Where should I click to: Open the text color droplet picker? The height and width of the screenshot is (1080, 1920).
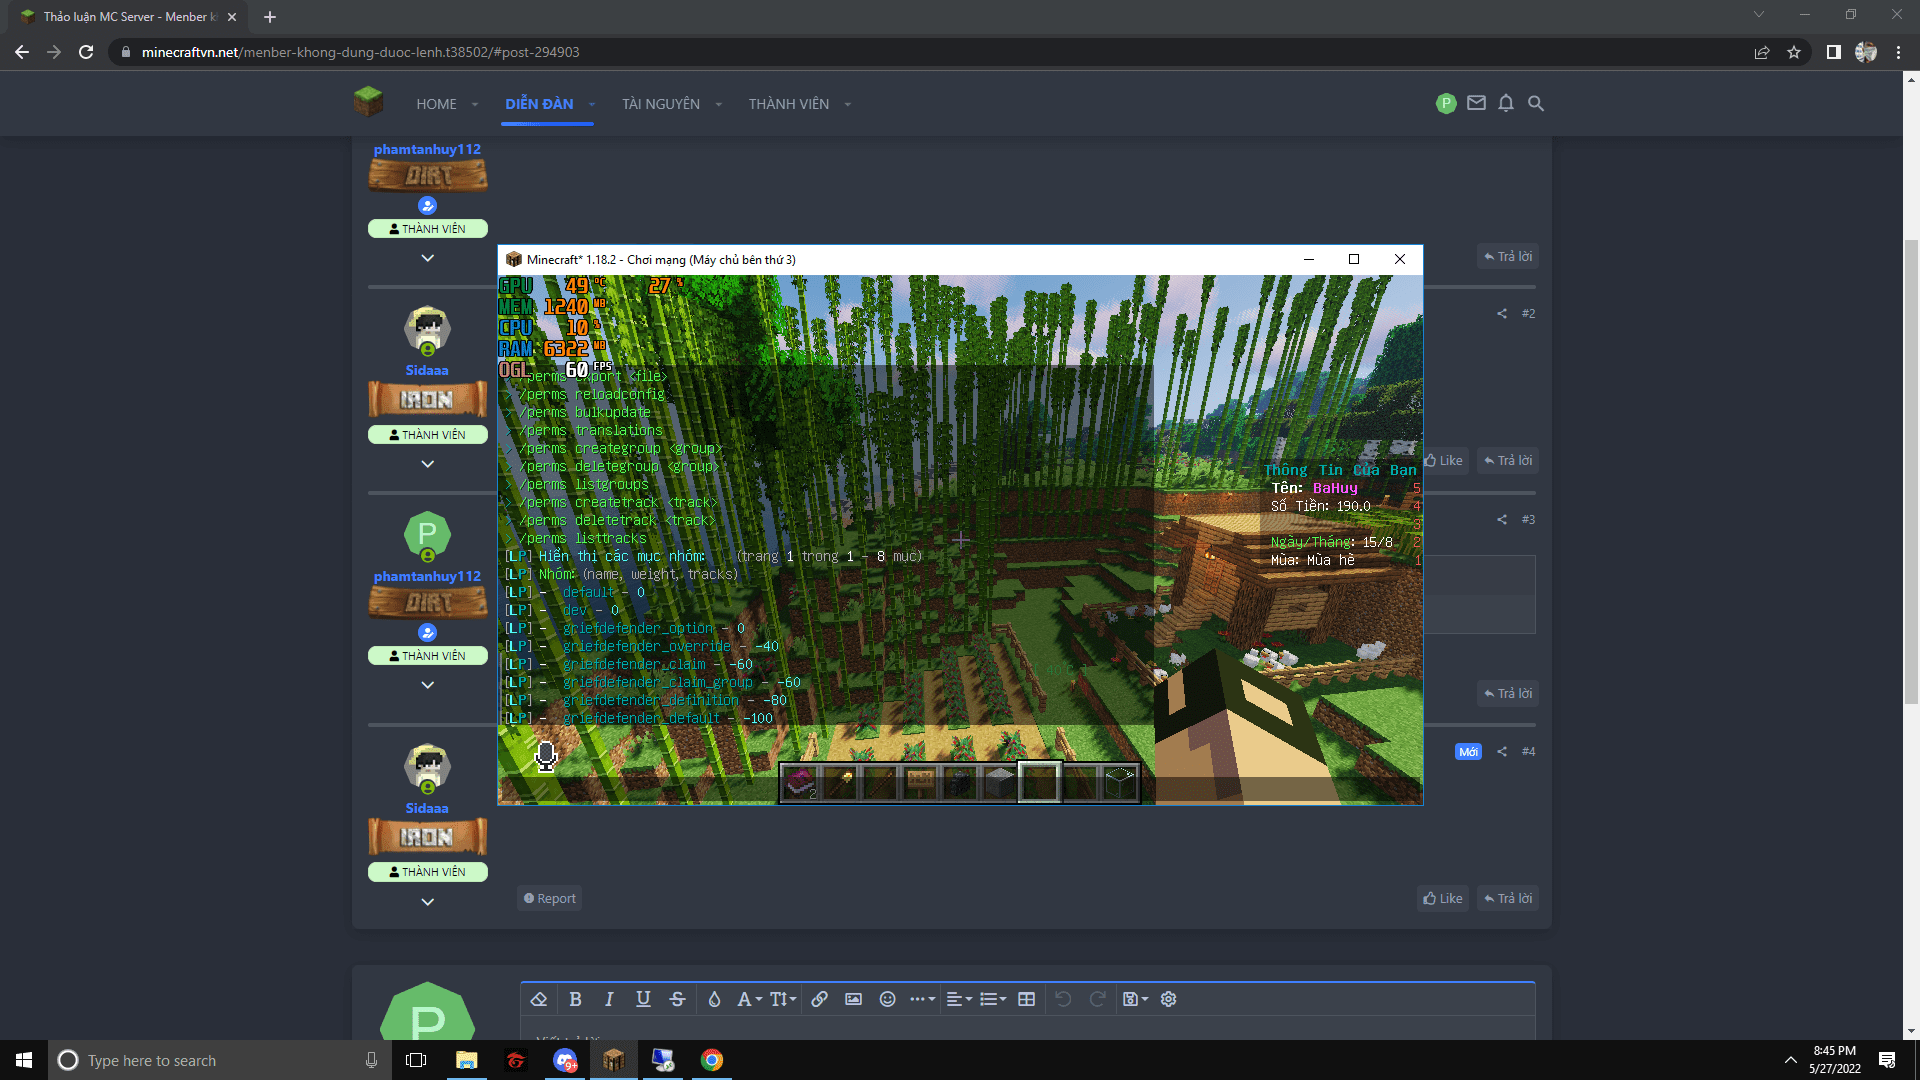coord(714,999)
